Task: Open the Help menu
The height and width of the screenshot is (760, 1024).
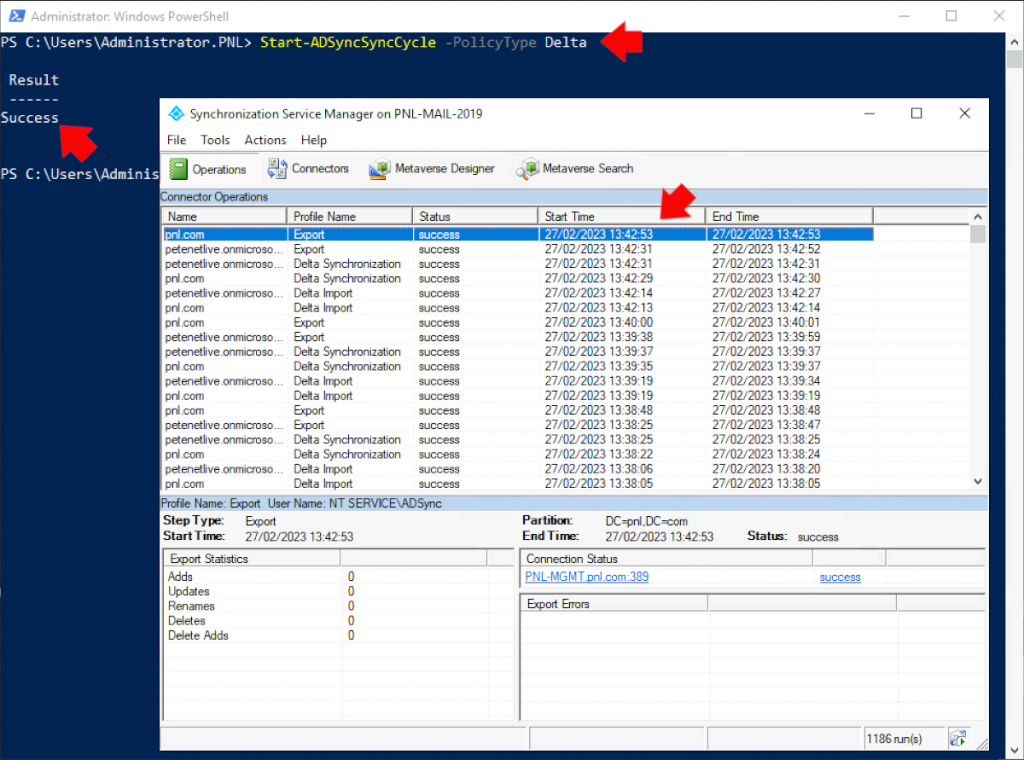Action: 314,140
